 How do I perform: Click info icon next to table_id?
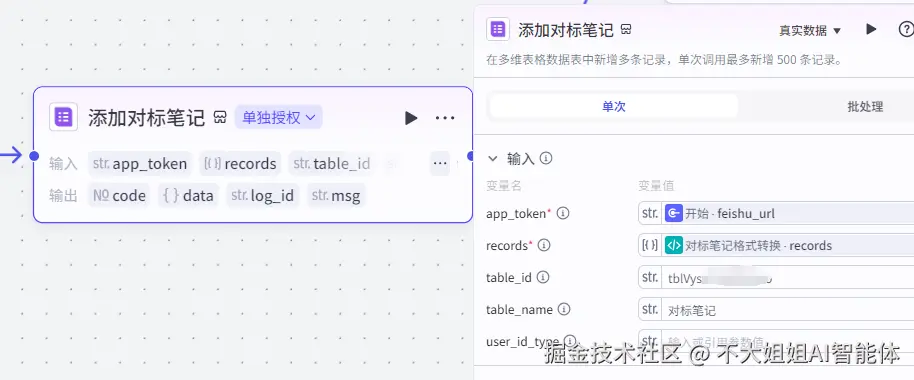tap(543, 277)
